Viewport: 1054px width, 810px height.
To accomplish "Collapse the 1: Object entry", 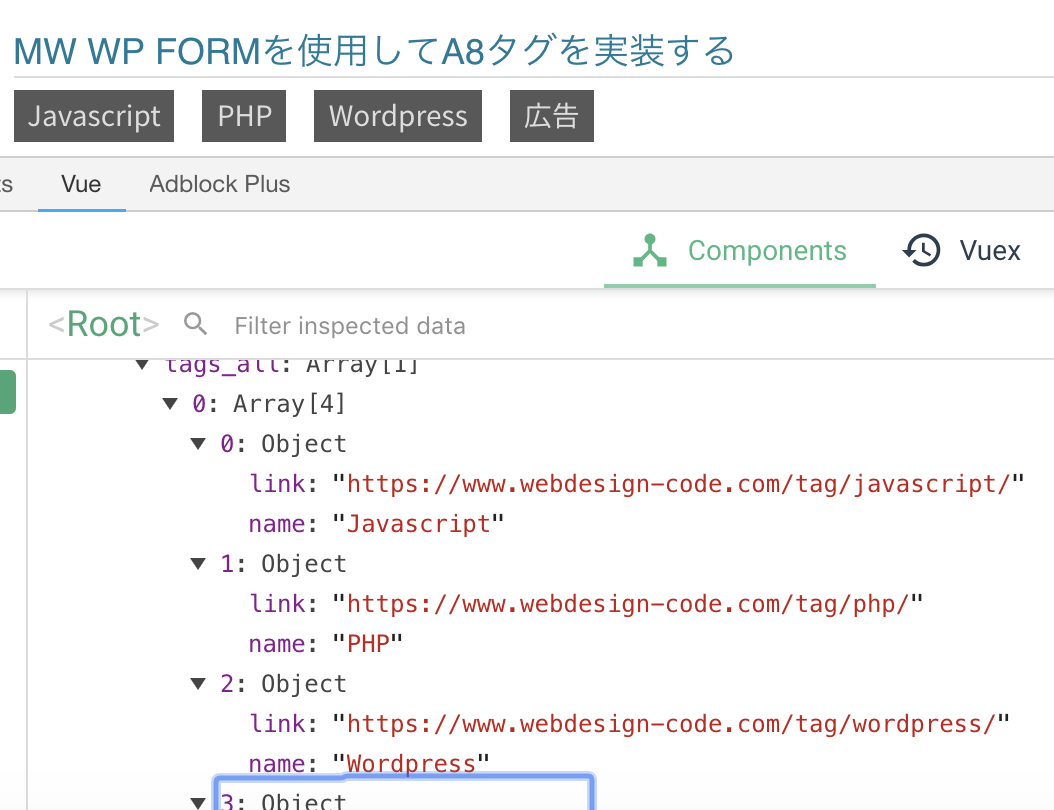I will (197, 564).
